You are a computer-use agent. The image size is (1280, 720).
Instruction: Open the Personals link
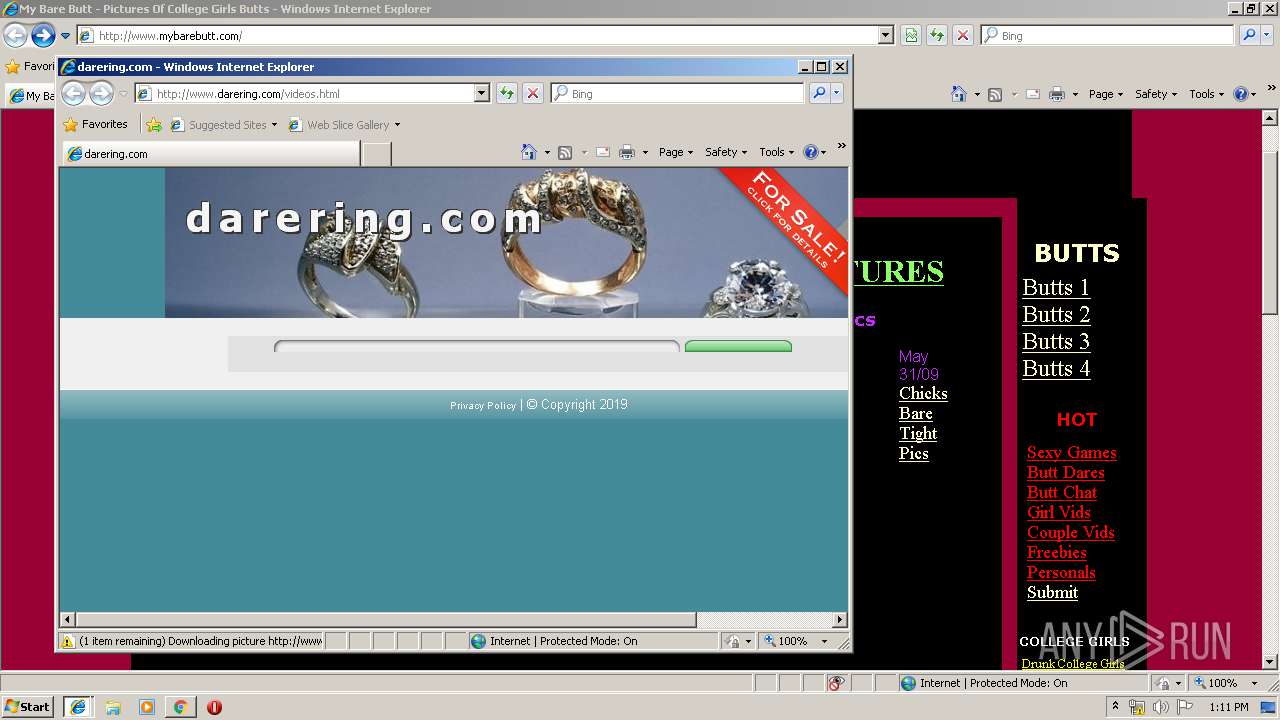coord(1061,573)
